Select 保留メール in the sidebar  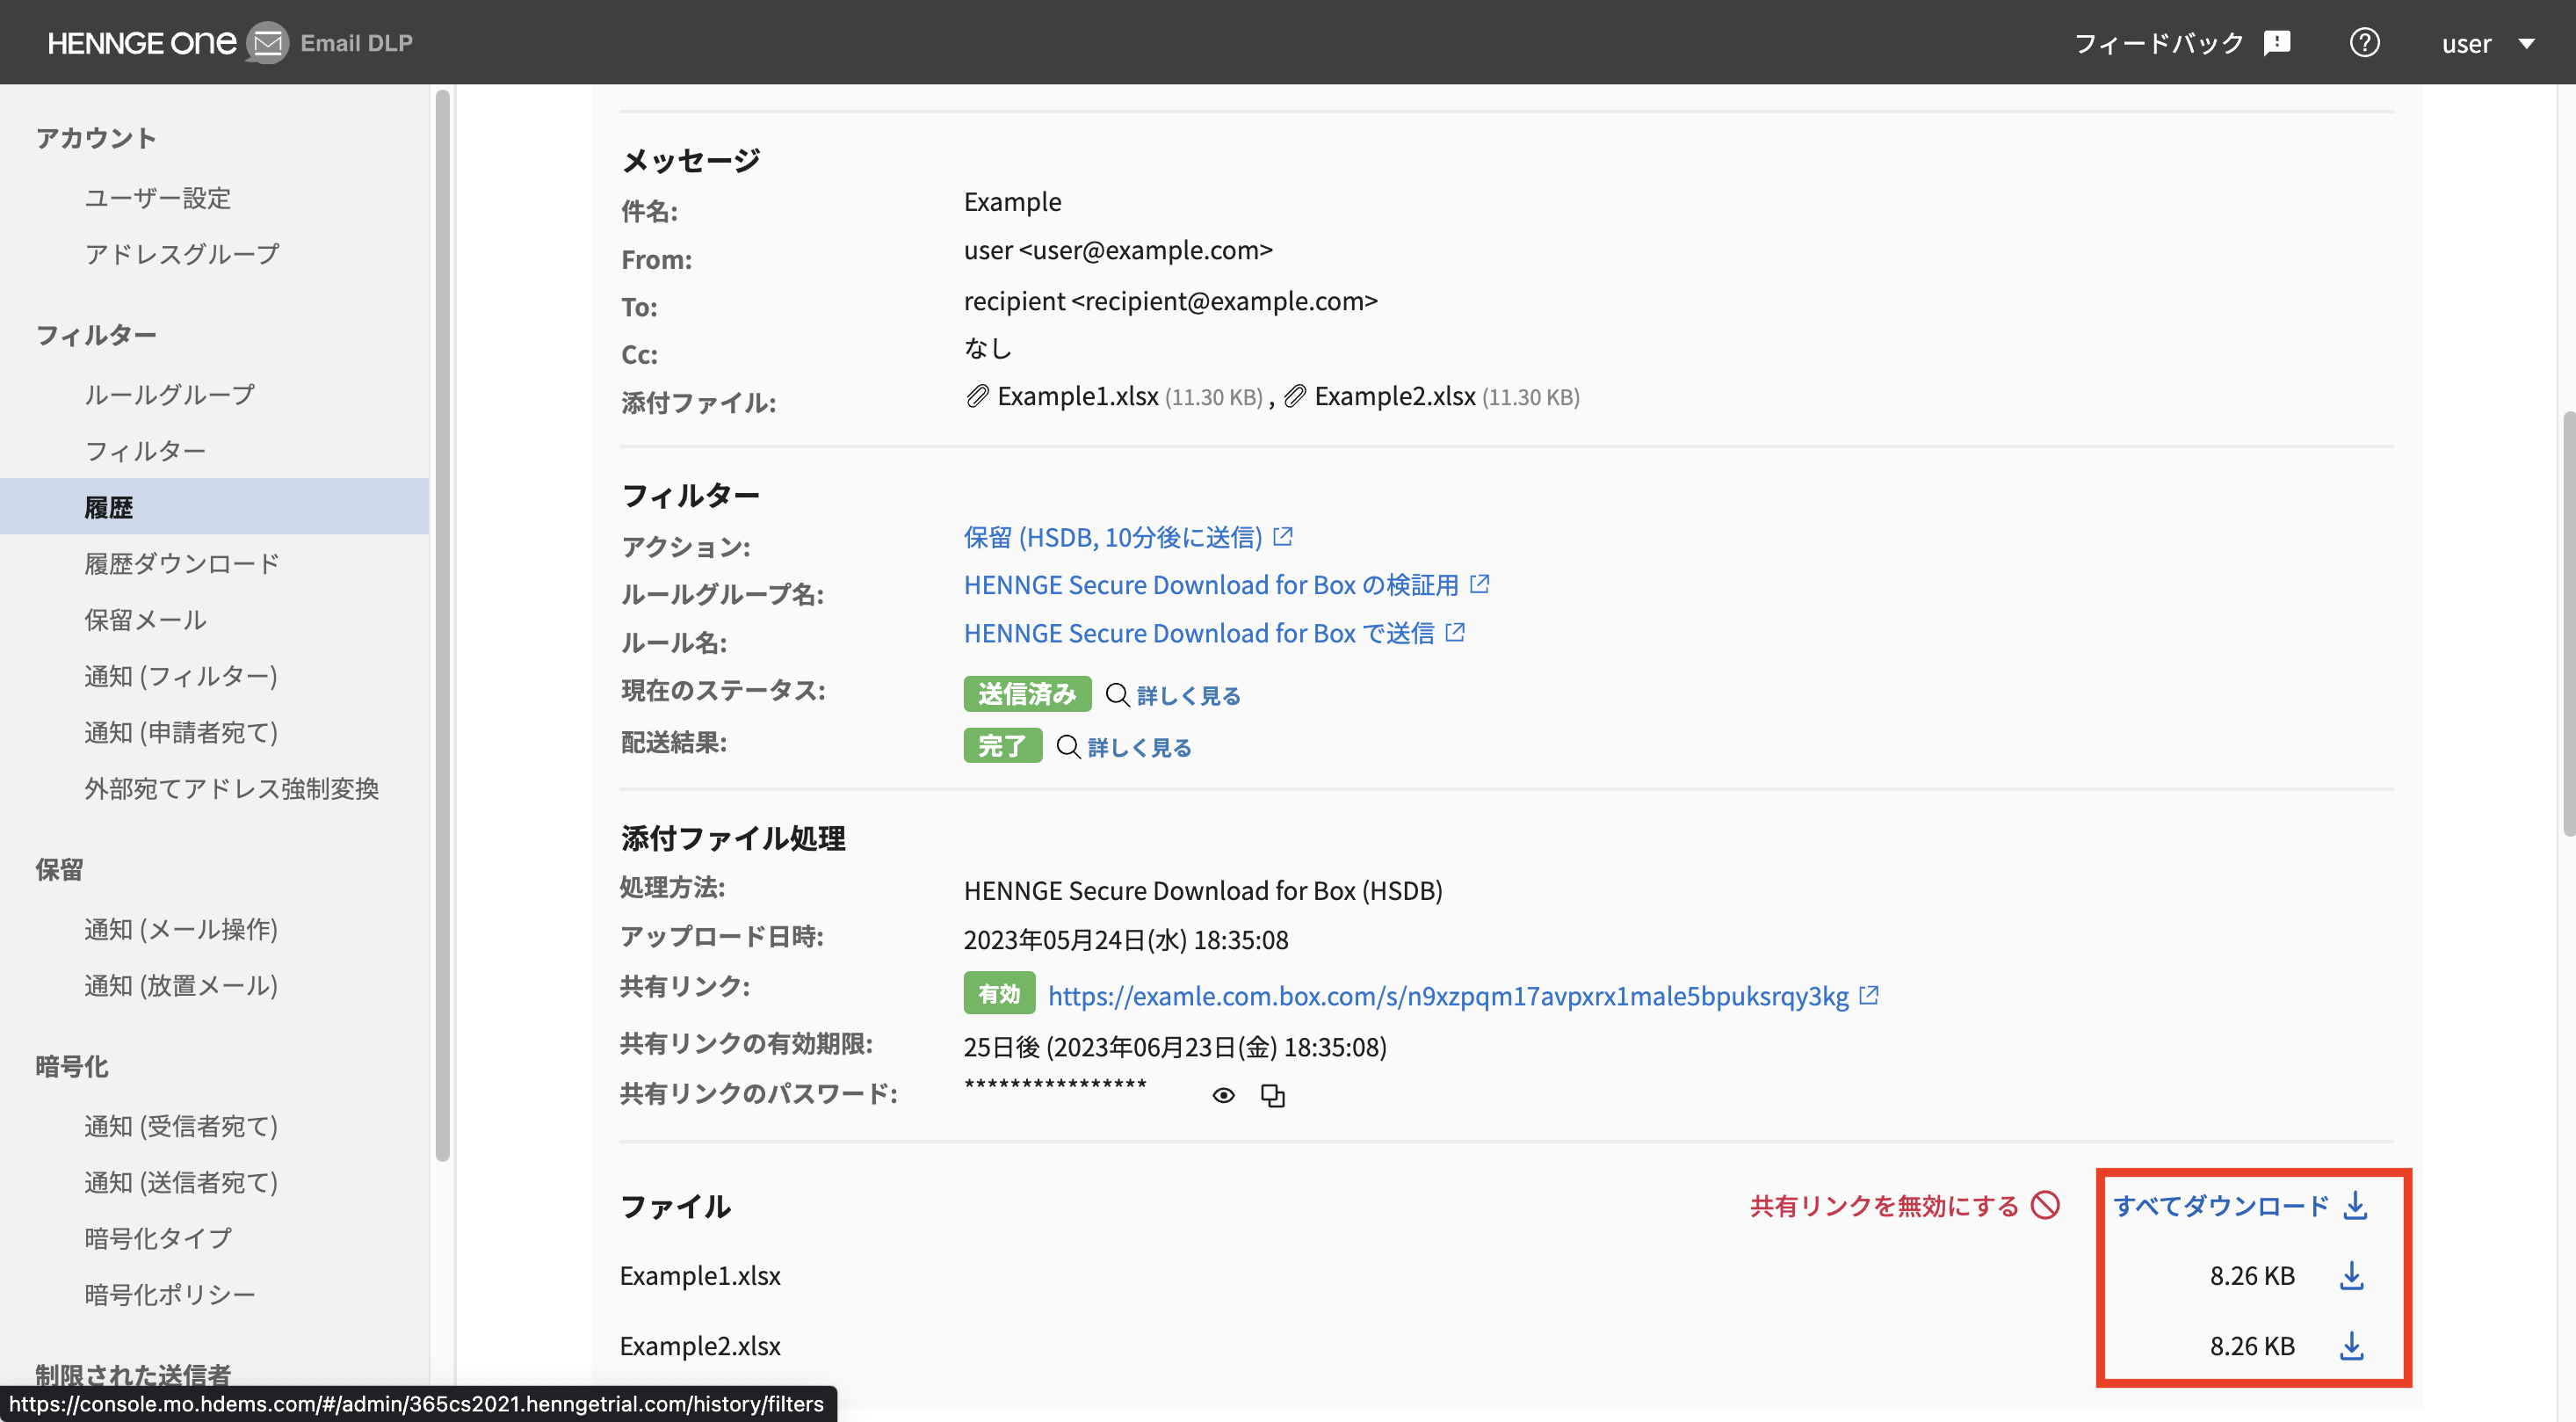click(145, 620)
